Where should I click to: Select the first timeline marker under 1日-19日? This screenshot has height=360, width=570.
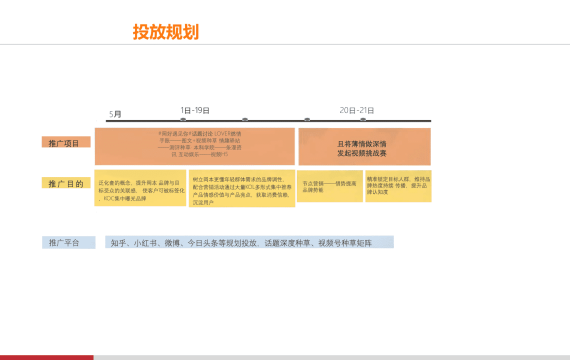183,119
